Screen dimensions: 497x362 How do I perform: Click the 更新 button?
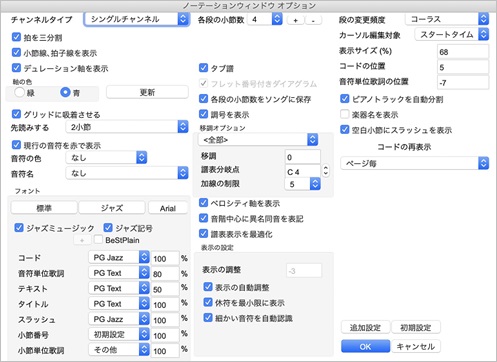147,92
